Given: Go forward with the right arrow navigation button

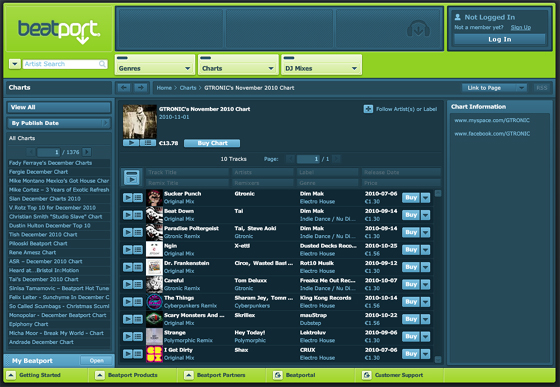Looking at the screenshot, I should point(141,87).
